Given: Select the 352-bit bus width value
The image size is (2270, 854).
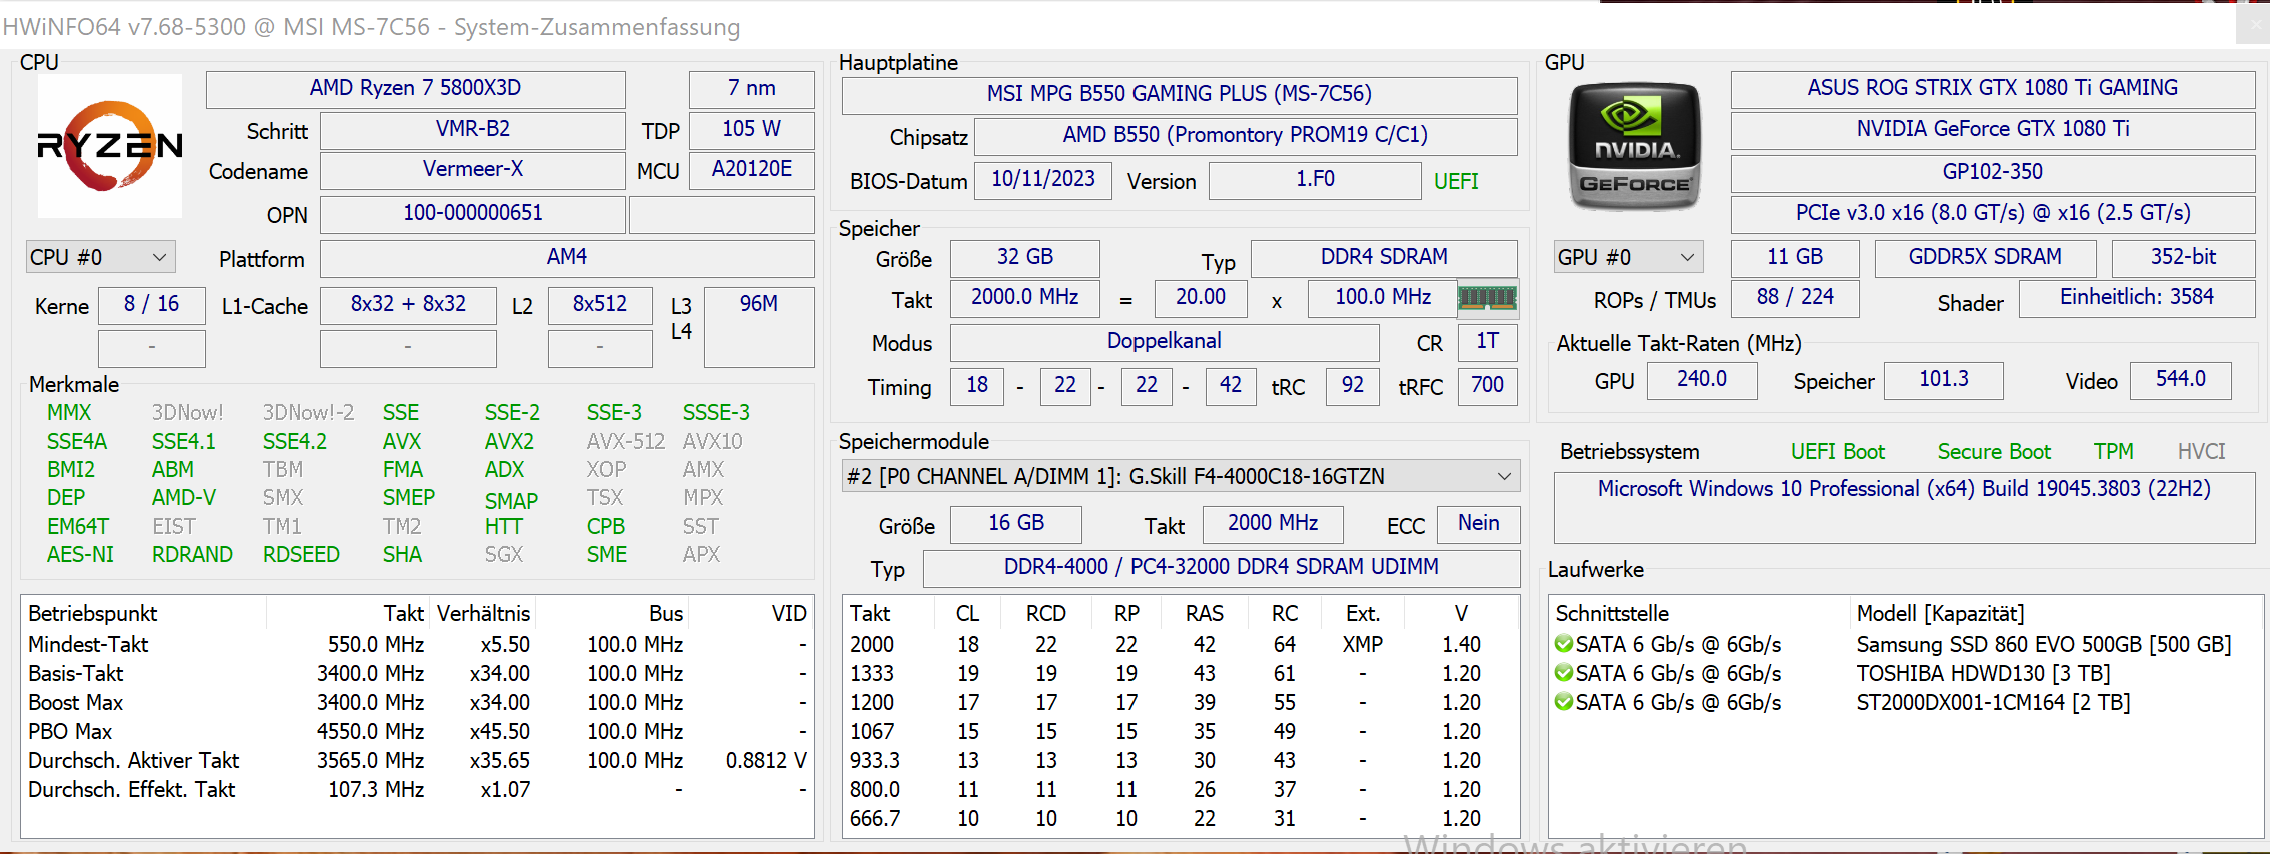Looking at the screenshot, I should coord(2183,257).
